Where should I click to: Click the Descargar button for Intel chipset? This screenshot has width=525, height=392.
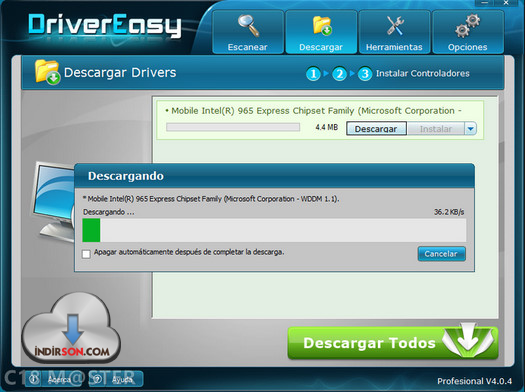click(x=376, y=129)
